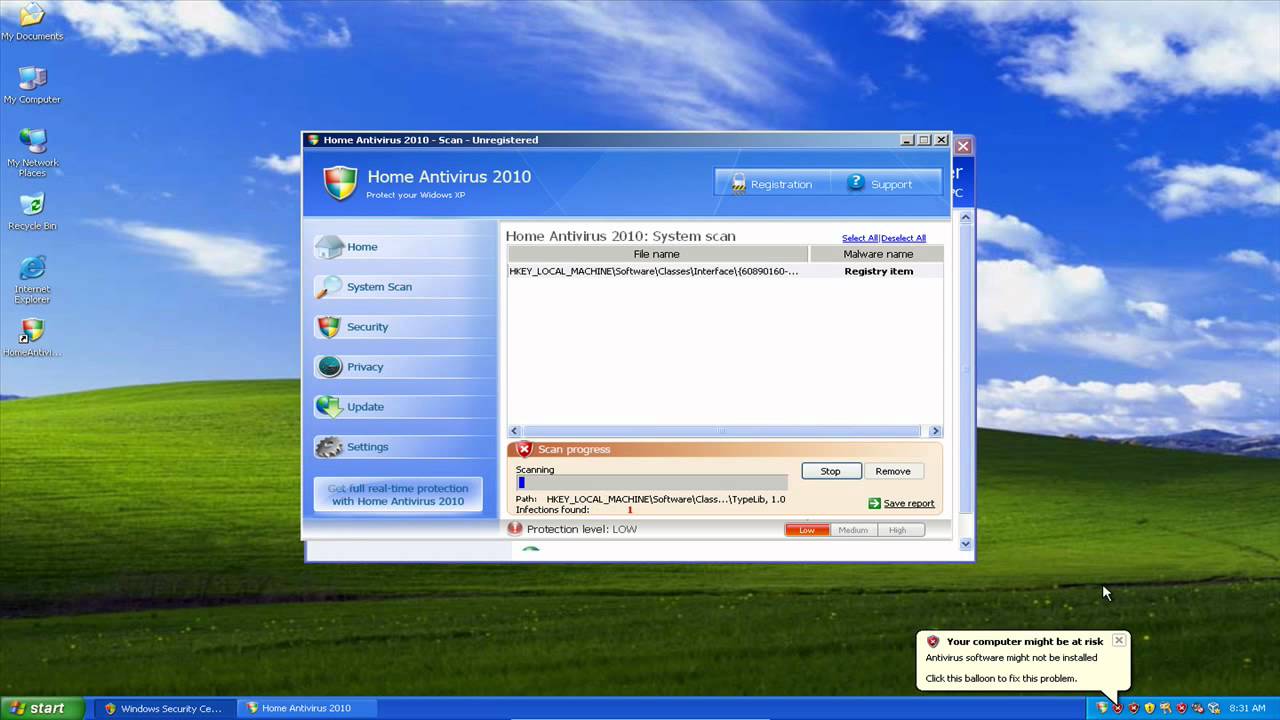Click the green Save report arrow icon
1280x720 pixels.
tap(874, 503)
